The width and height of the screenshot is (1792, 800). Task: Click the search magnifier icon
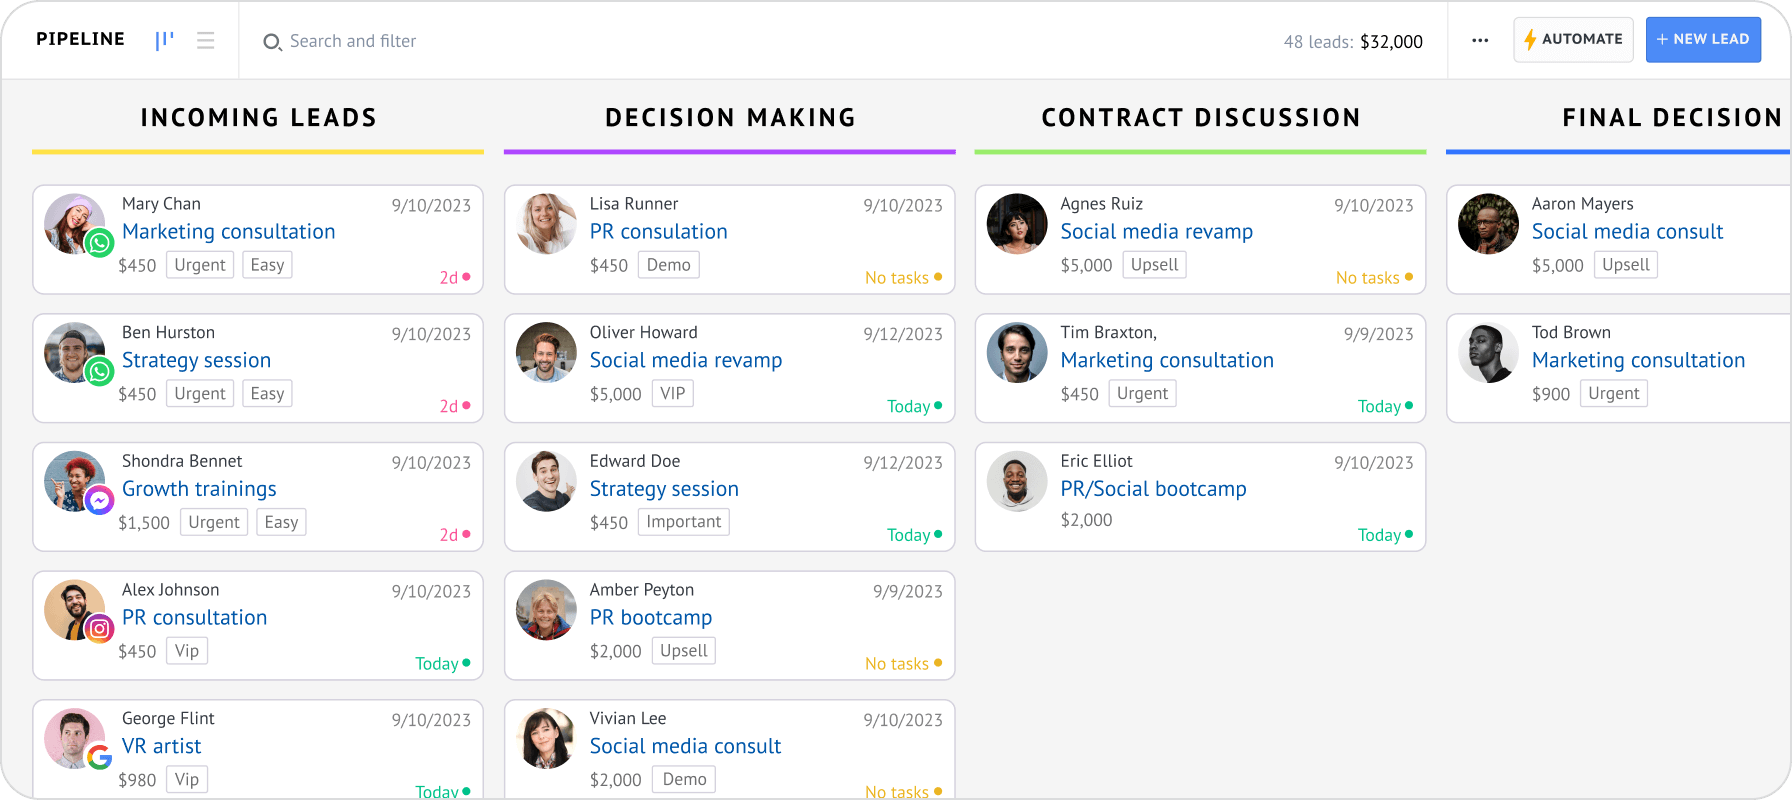271,42
